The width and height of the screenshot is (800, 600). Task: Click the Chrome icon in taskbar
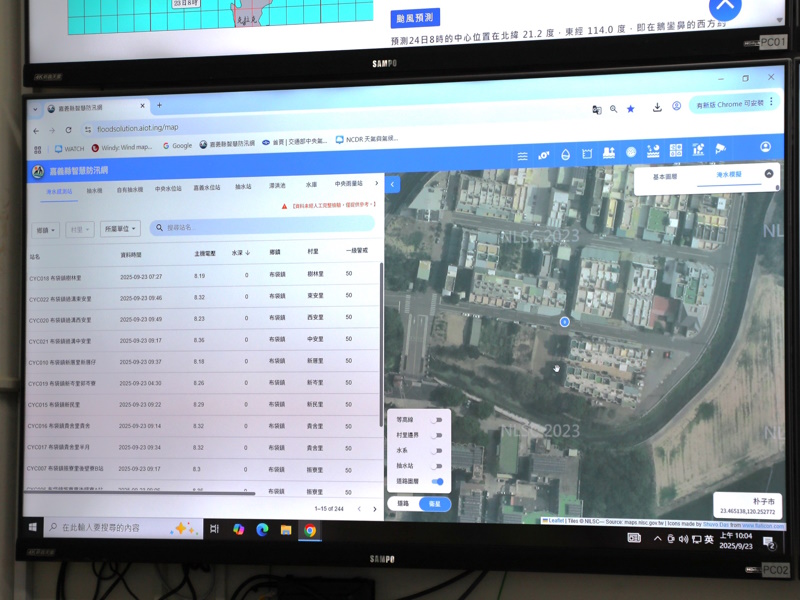pyautogui.click(x=310, y=531)
